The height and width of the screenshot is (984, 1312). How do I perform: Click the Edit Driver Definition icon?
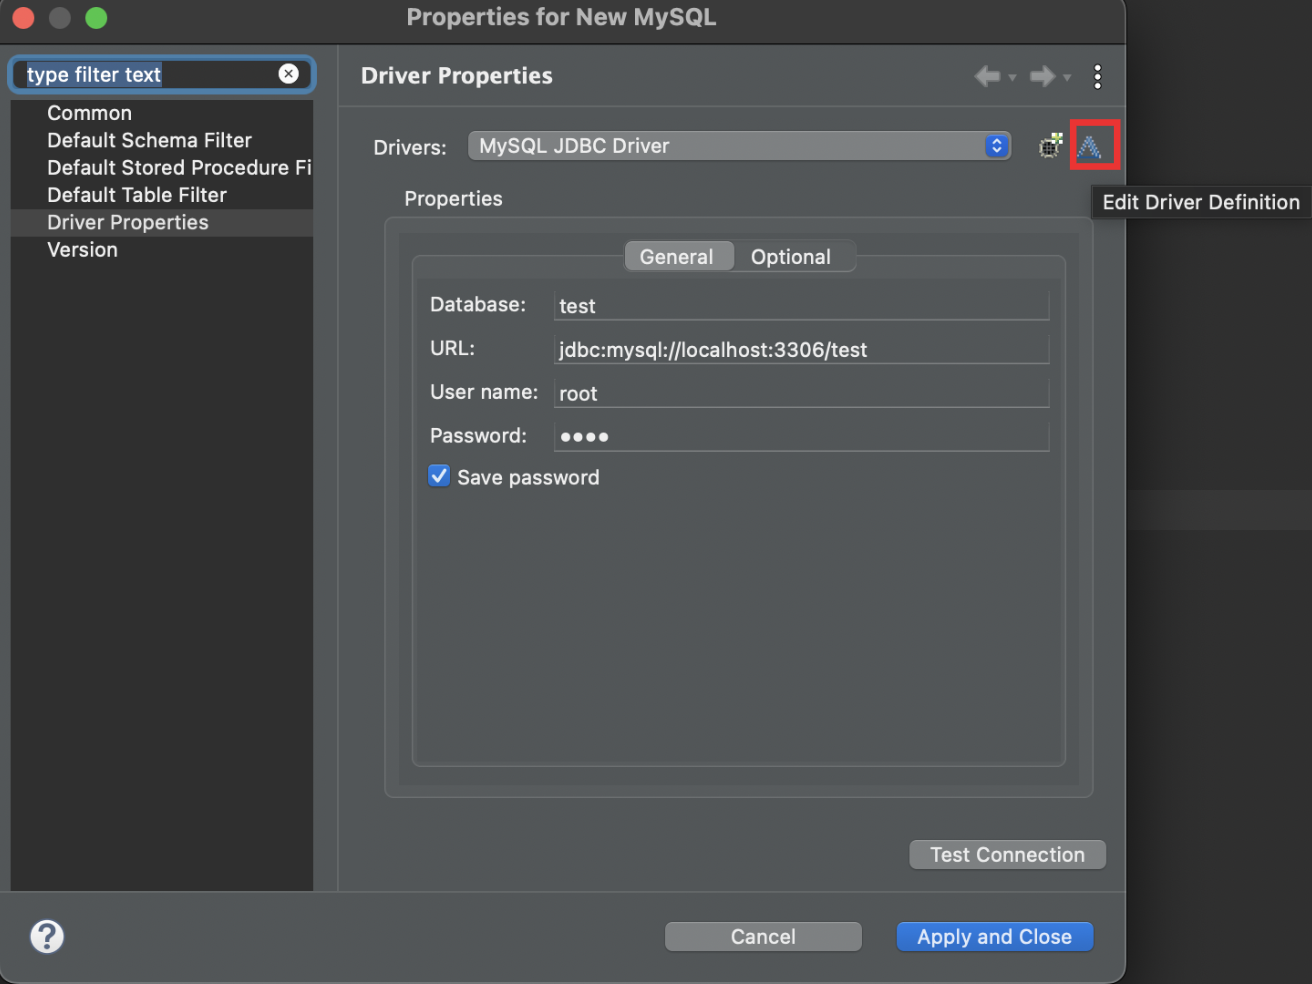(1090, 147)
